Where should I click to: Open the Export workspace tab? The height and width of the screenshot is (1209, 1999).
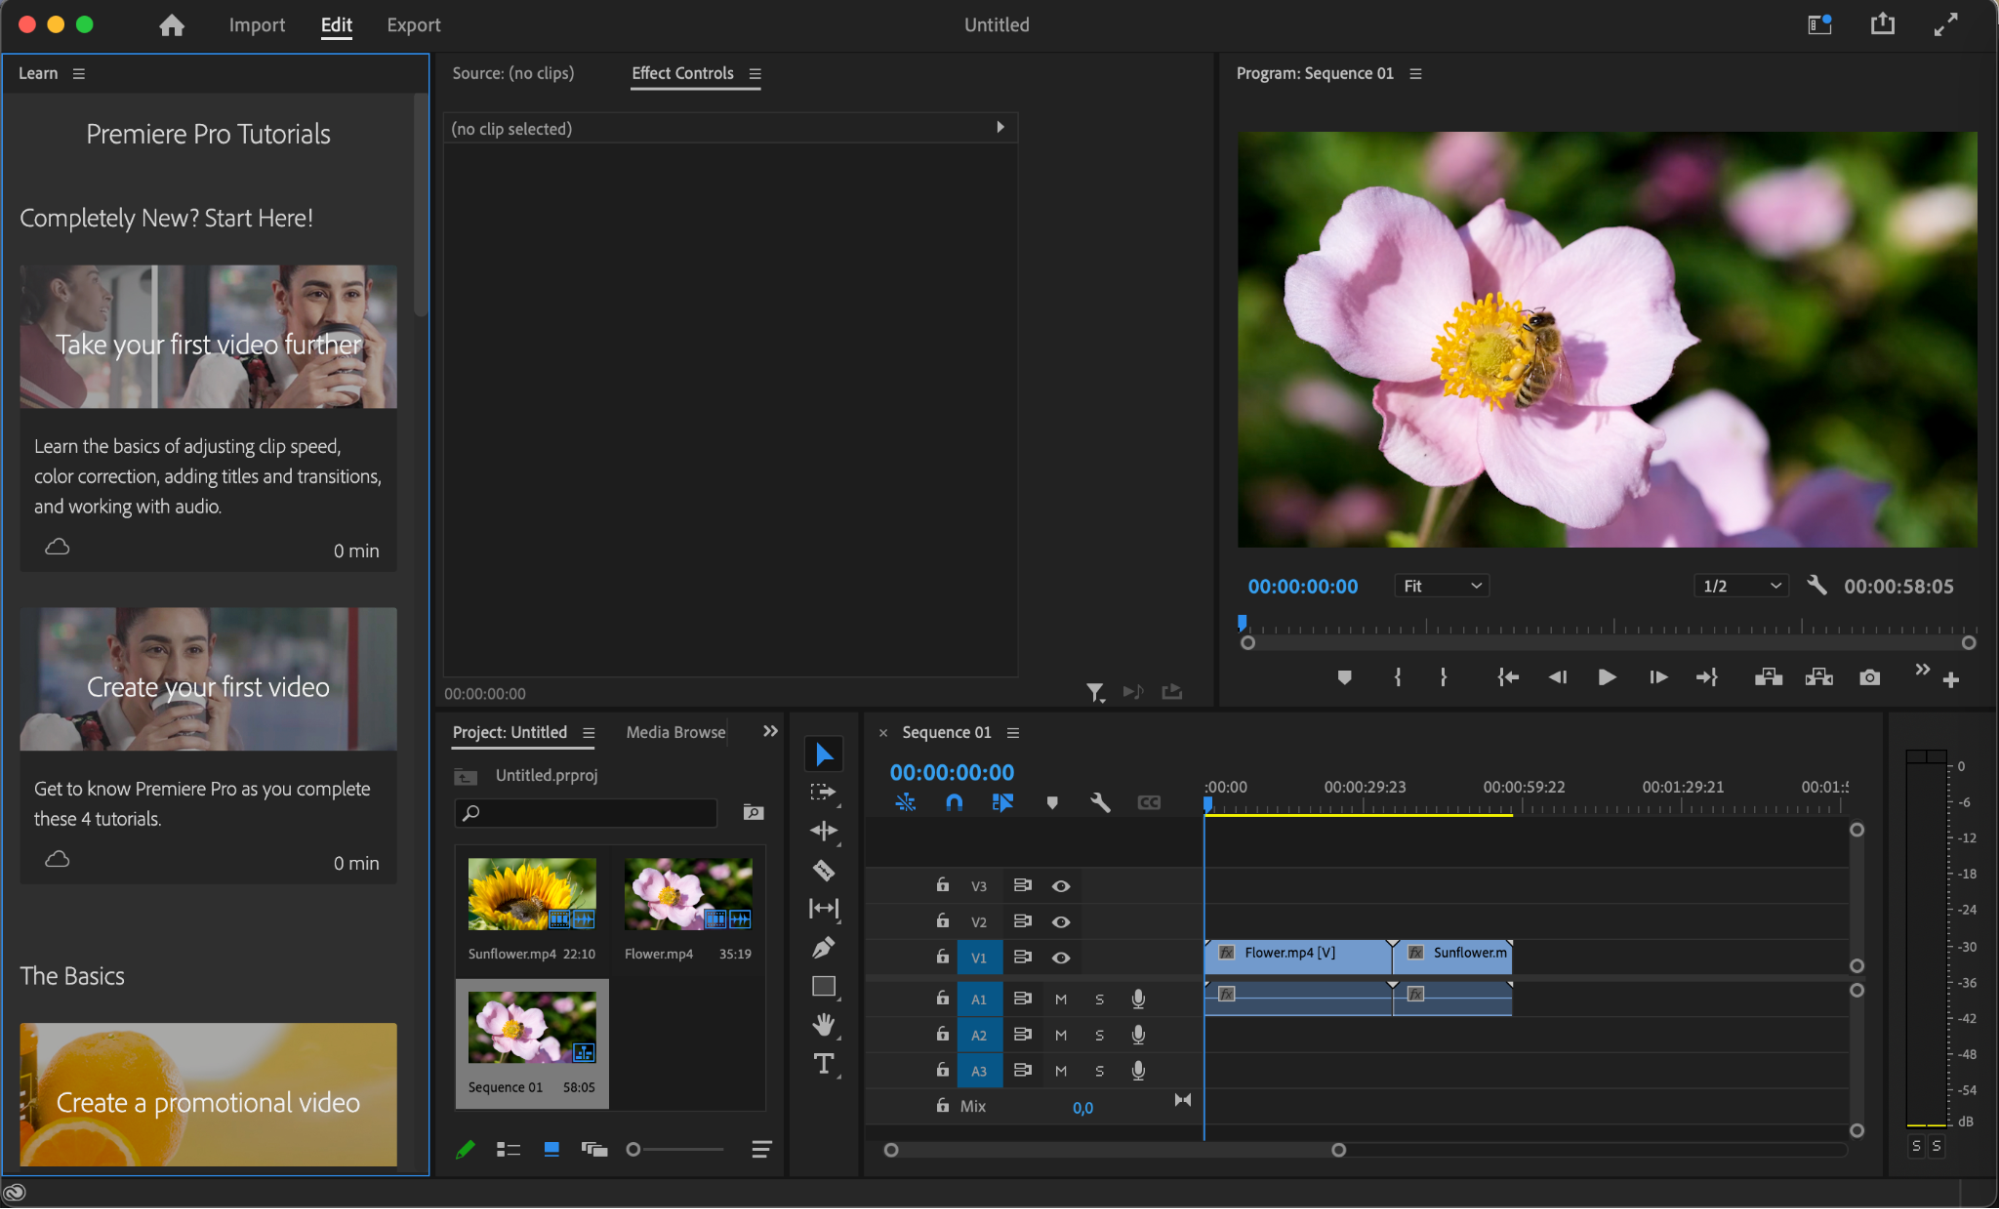[x=413, y=25]
